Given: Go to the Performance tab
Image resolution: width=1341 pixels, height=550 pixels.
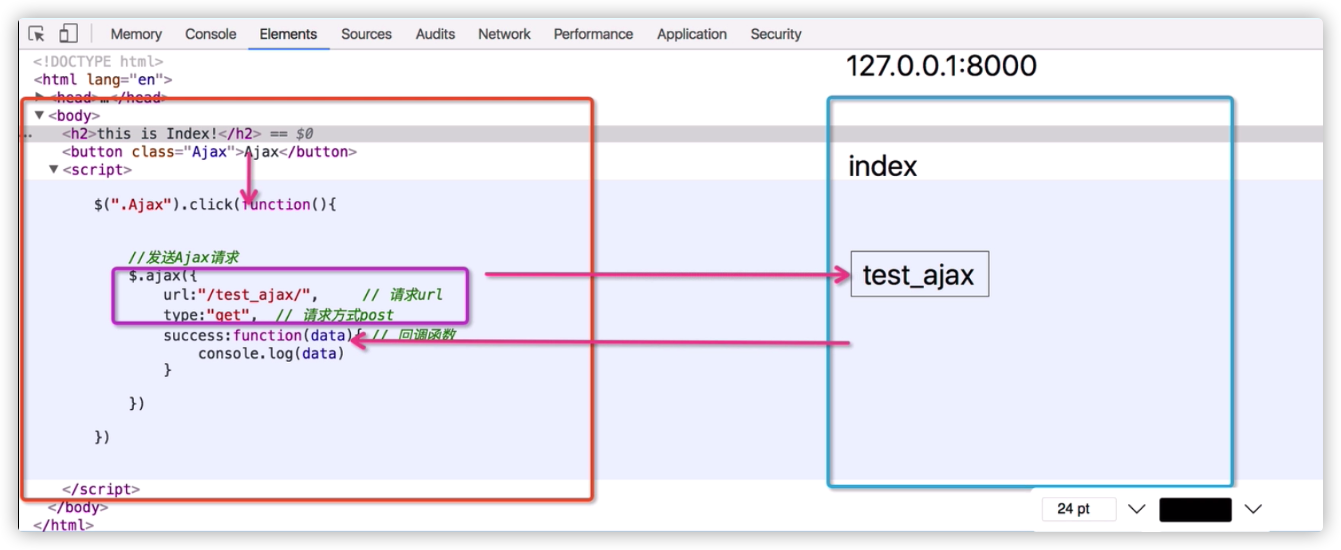Looking at the screenshot, I should tap(593, 34).
